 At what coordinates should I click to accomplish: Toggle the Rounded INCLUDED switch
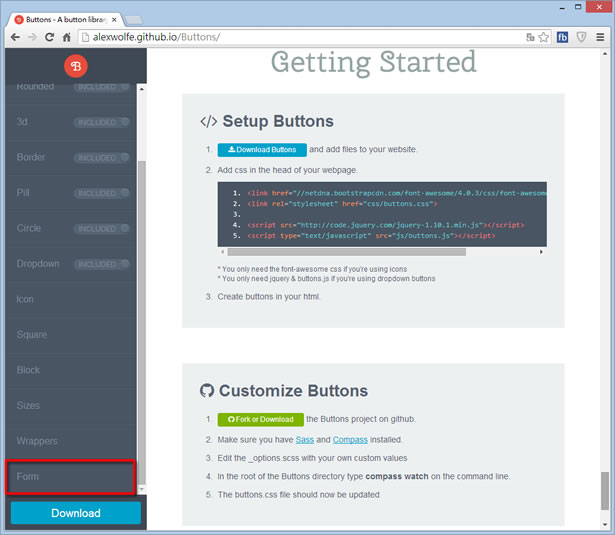(101, 87)
